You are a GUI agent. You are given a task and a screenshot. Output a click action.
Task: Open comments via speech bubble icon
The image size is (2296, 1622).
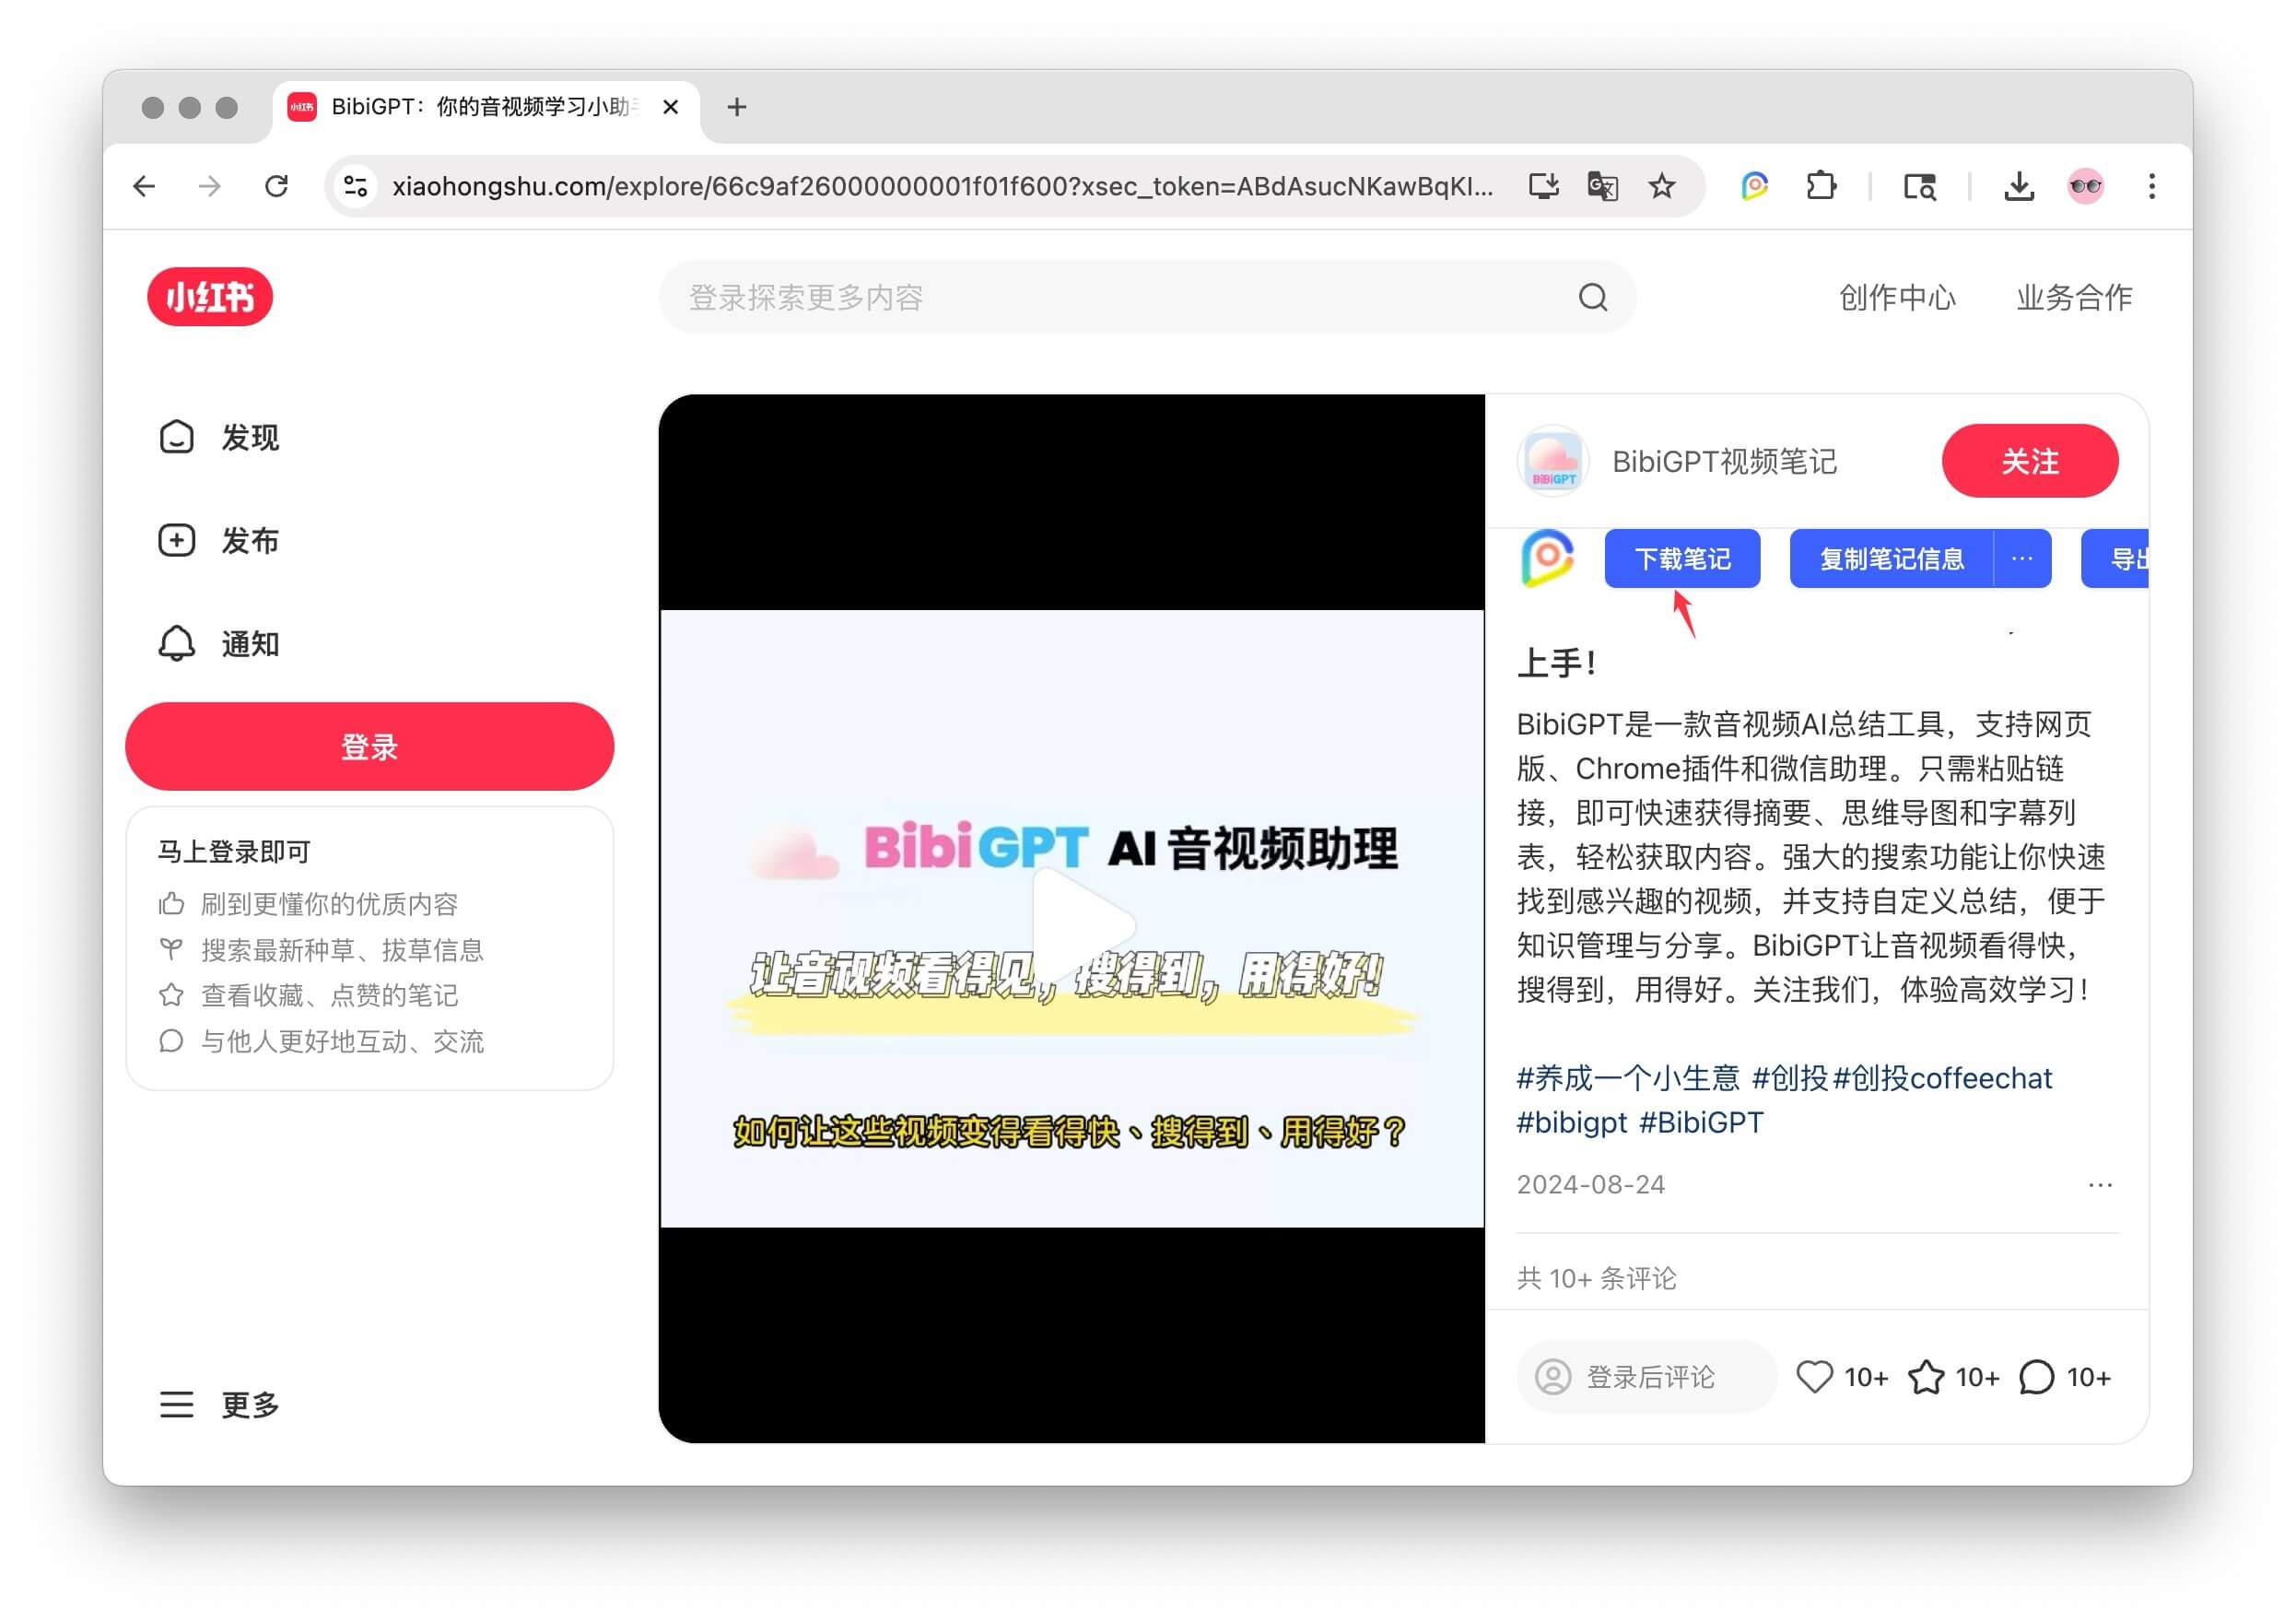click(2036, 1377)
